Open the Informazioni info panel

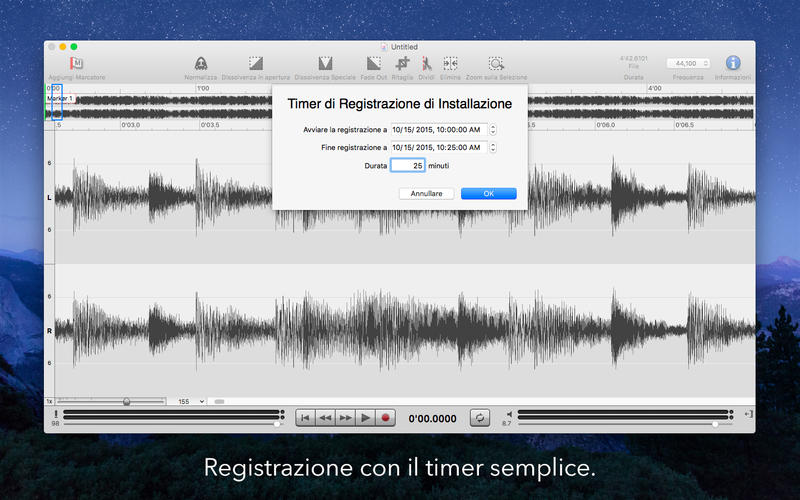[x=733, y=63]
